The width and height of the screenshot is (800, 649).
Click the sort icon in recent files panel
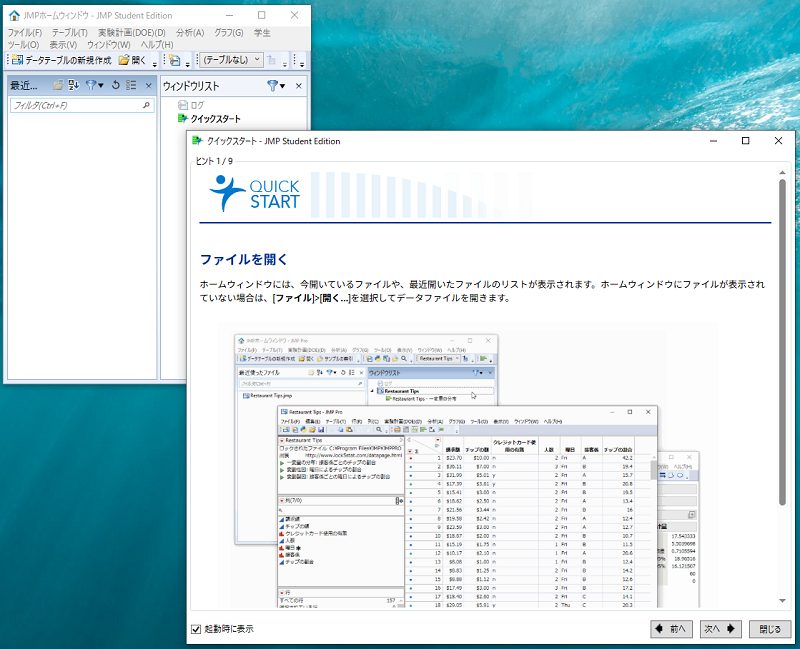tap(73, 86)
